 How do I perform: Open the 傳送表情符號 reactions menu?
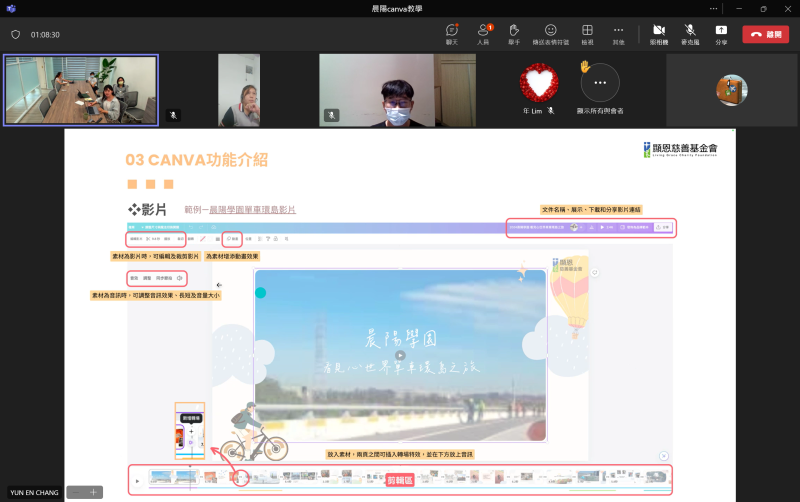pos(551,34)
